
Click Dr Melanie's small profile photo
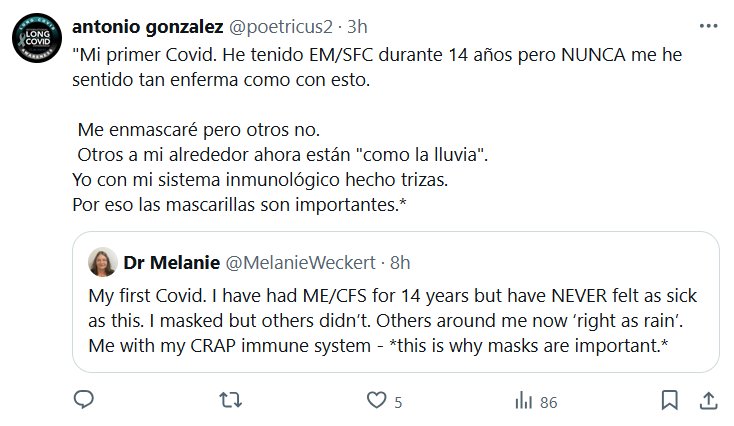(x=103, y=262)
